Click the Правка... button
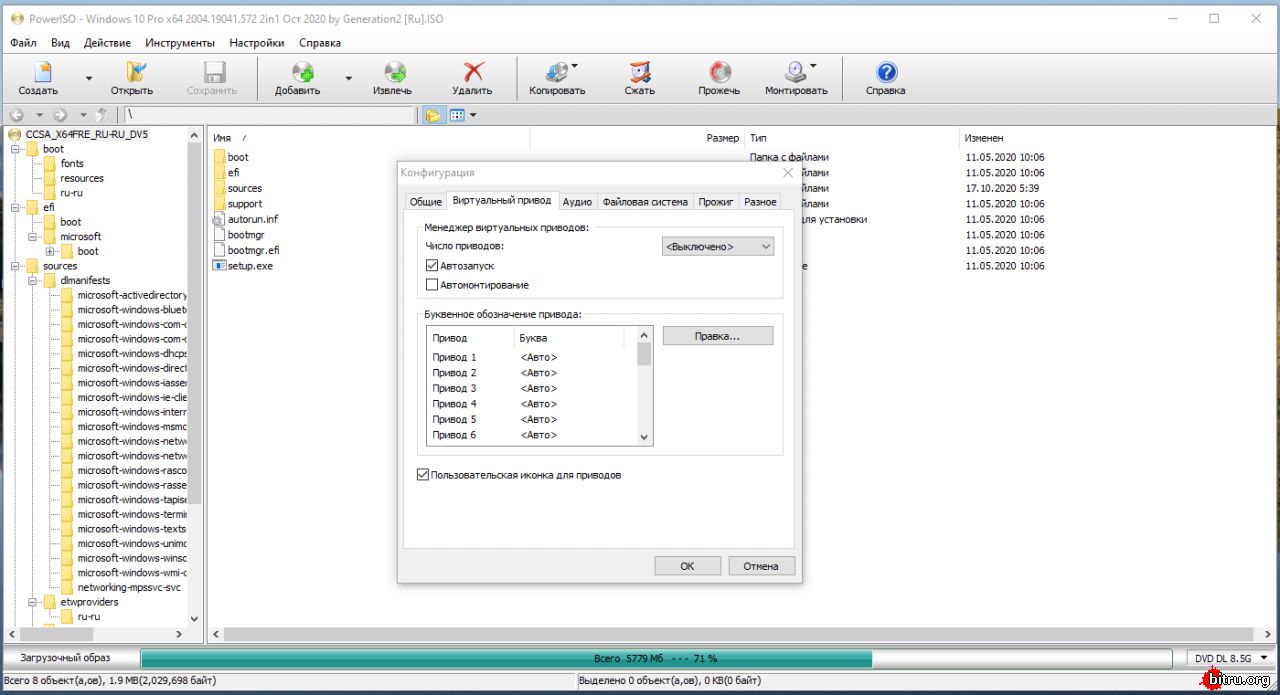The image size is (1280, 695). pyautogui.click(x=717, y=336)
